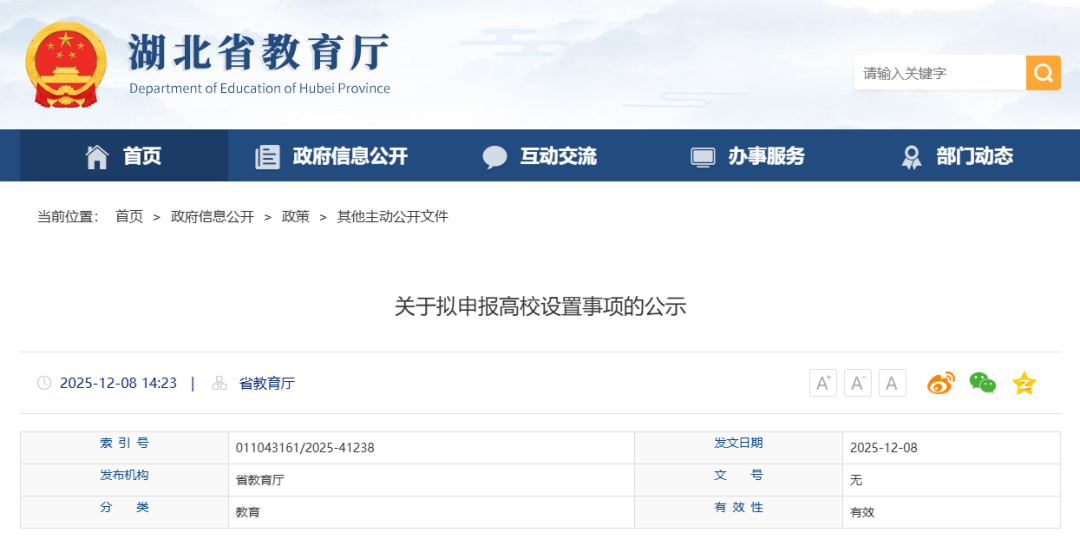The width and height of the screenshot is (1080, 546).
Task: Click the title 关于拟申报高校设置事项的公示
Action: pos(540,306)
